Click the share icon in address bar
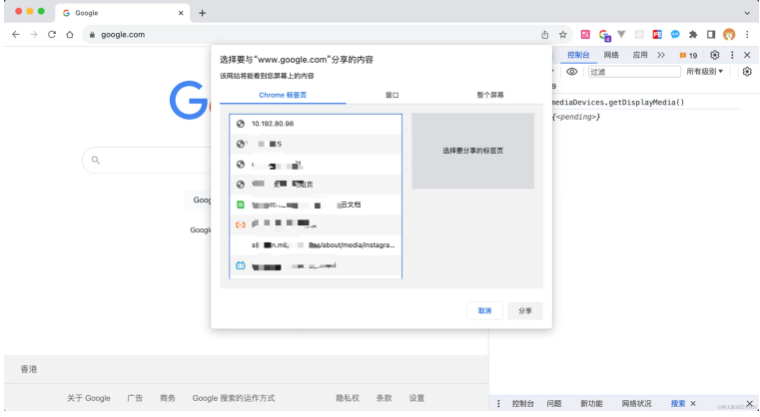 545,34
